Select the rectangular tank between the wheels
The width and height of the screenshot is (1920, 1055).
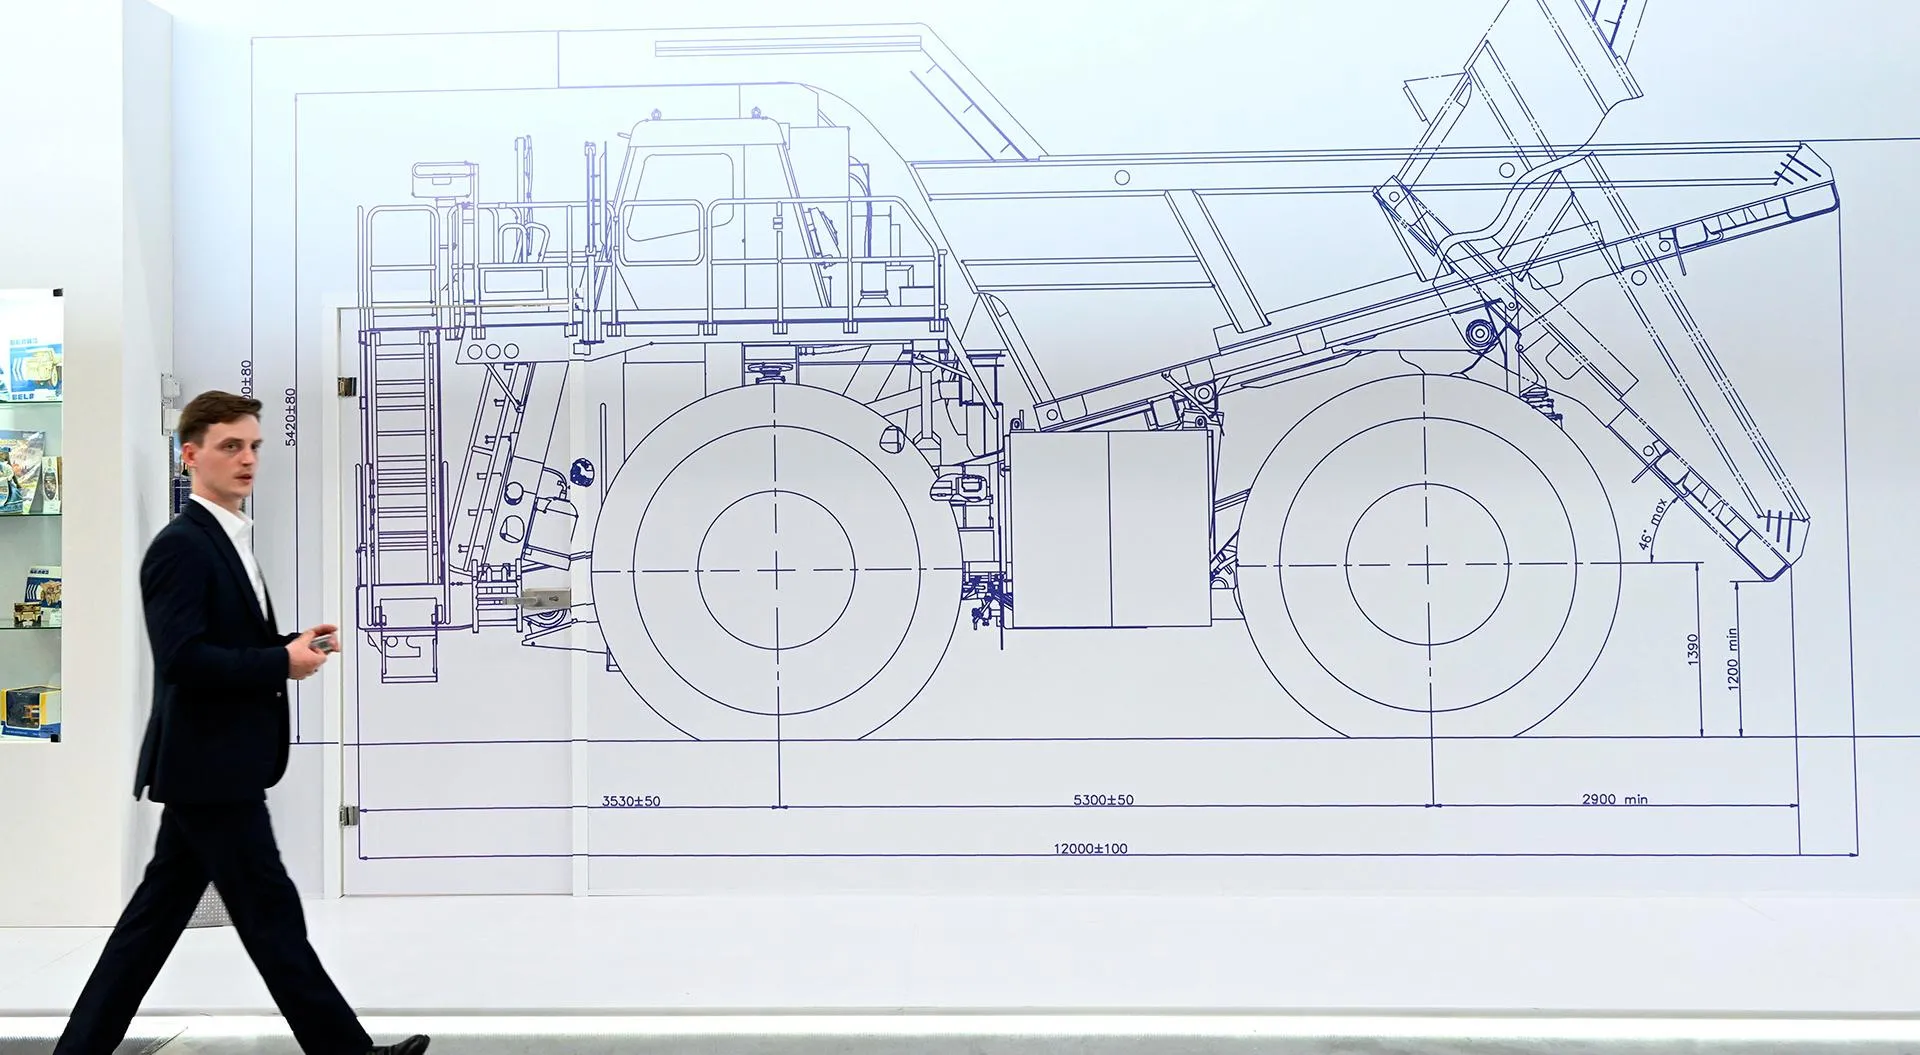coord(1108,528)
